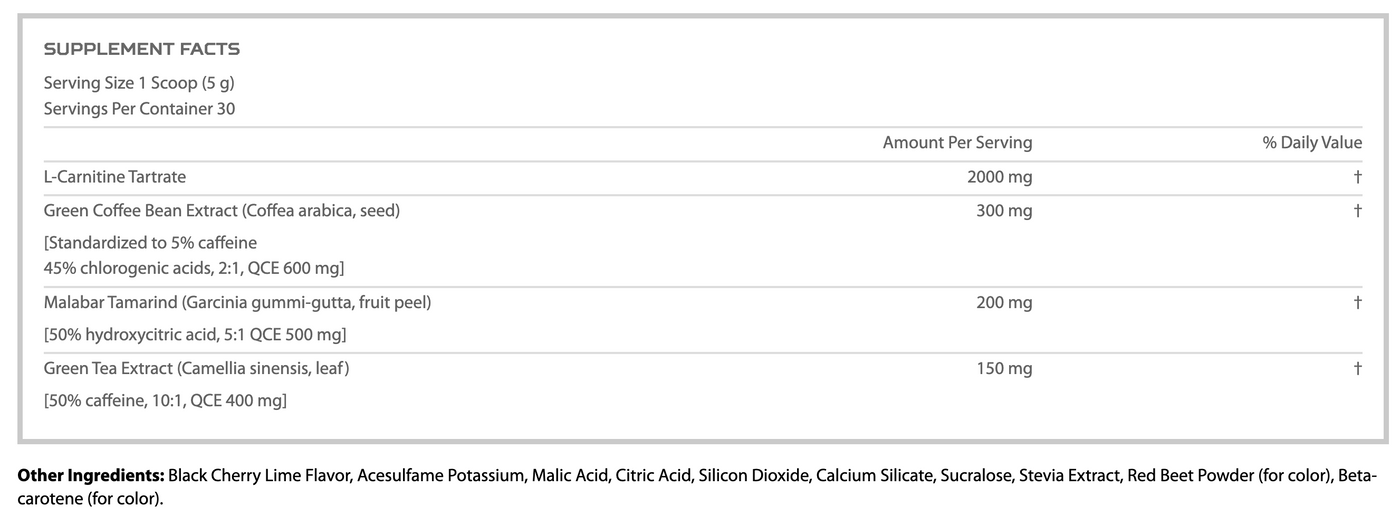Image resolution: width=1400 pixels, height=516 pixels.
Task: Click the 45% chlorogenic acids detail line
Action: pyautogui.click(x=194, y=267)
